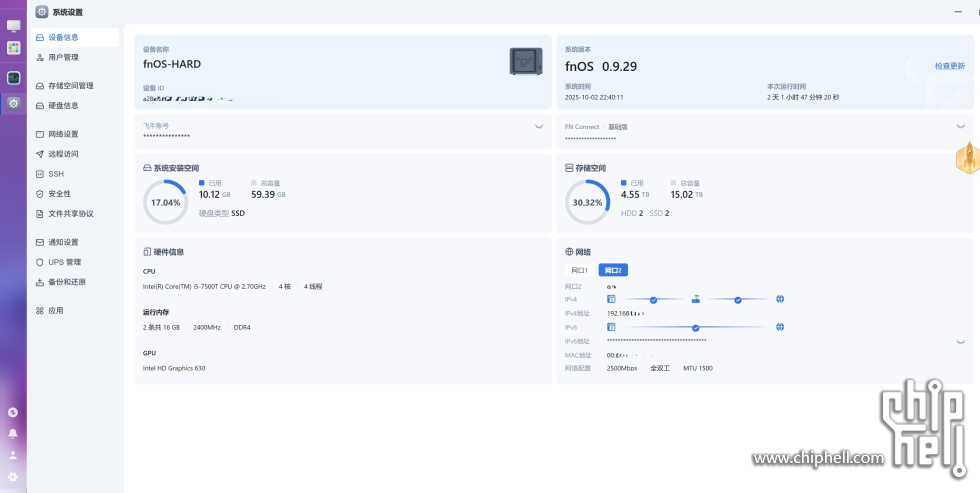Reveal the hidden FN Connect value
Image resolution: width=980 pixels, height=493 pixels.
(x=961, y=126)
